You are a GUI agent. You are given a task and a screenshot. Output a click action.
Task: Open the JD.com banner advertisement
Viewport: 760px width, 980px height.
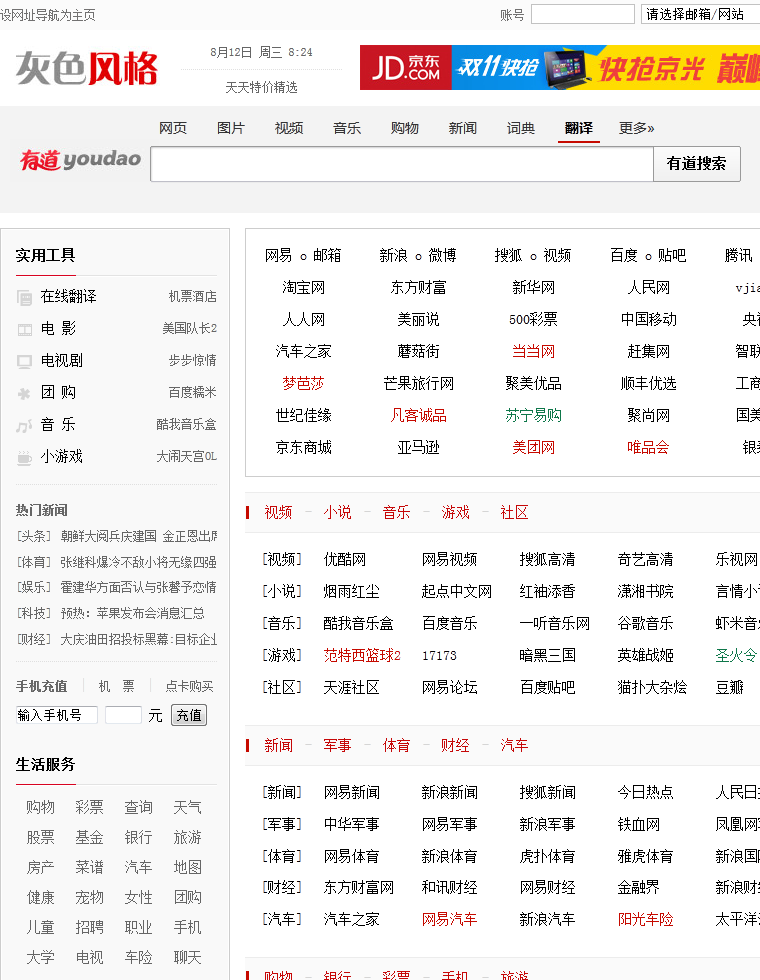pos(559,68)
